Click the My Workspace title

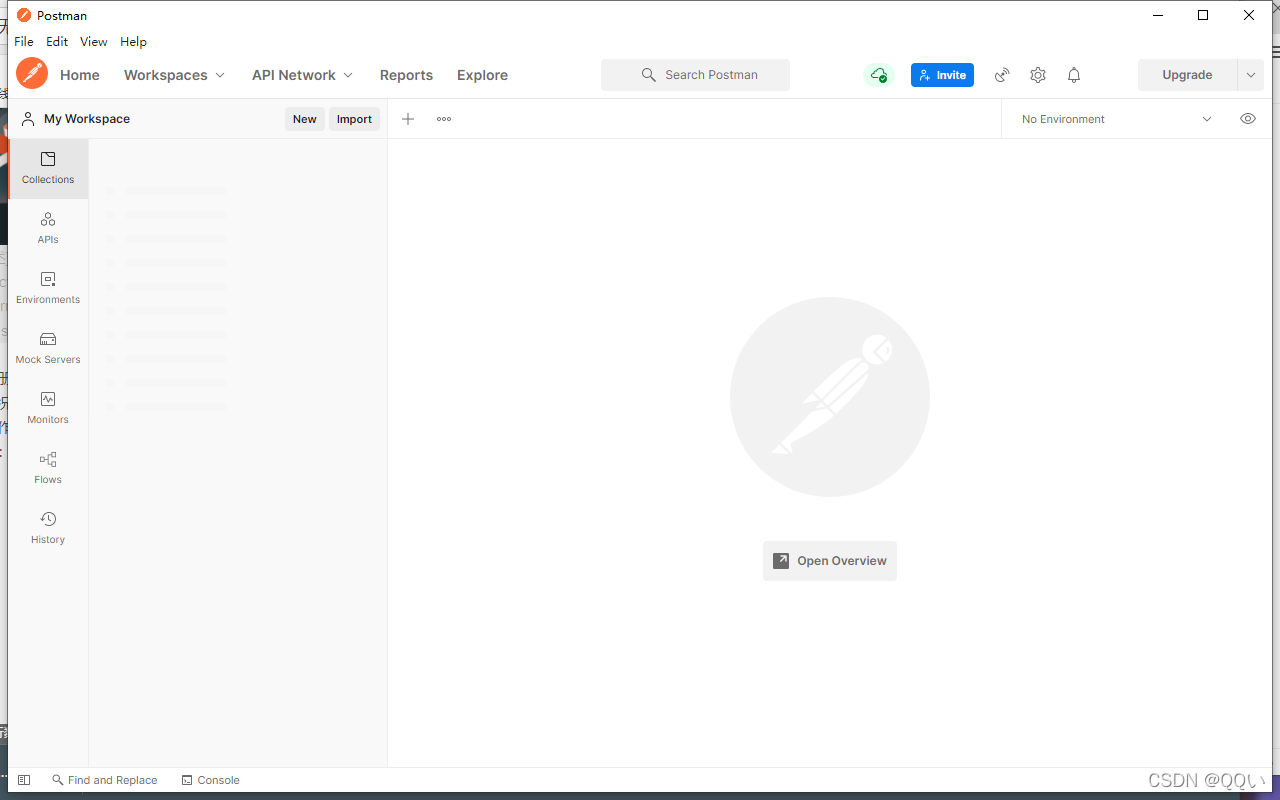coord(87,119)
